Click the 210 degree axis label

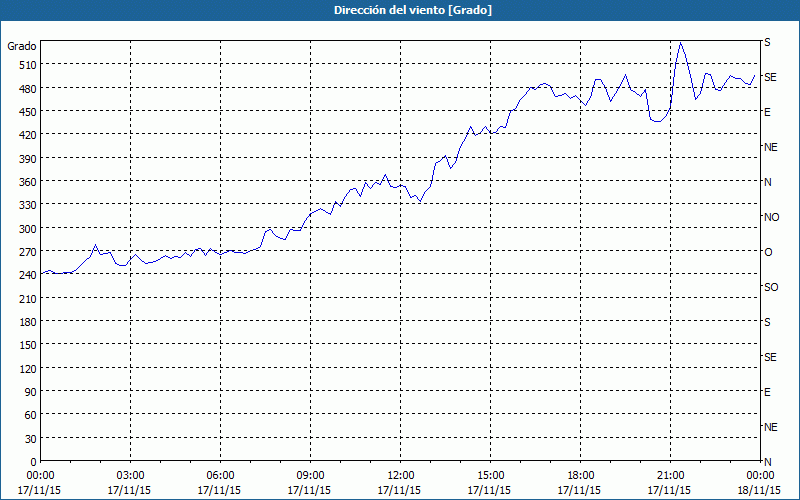28,299
